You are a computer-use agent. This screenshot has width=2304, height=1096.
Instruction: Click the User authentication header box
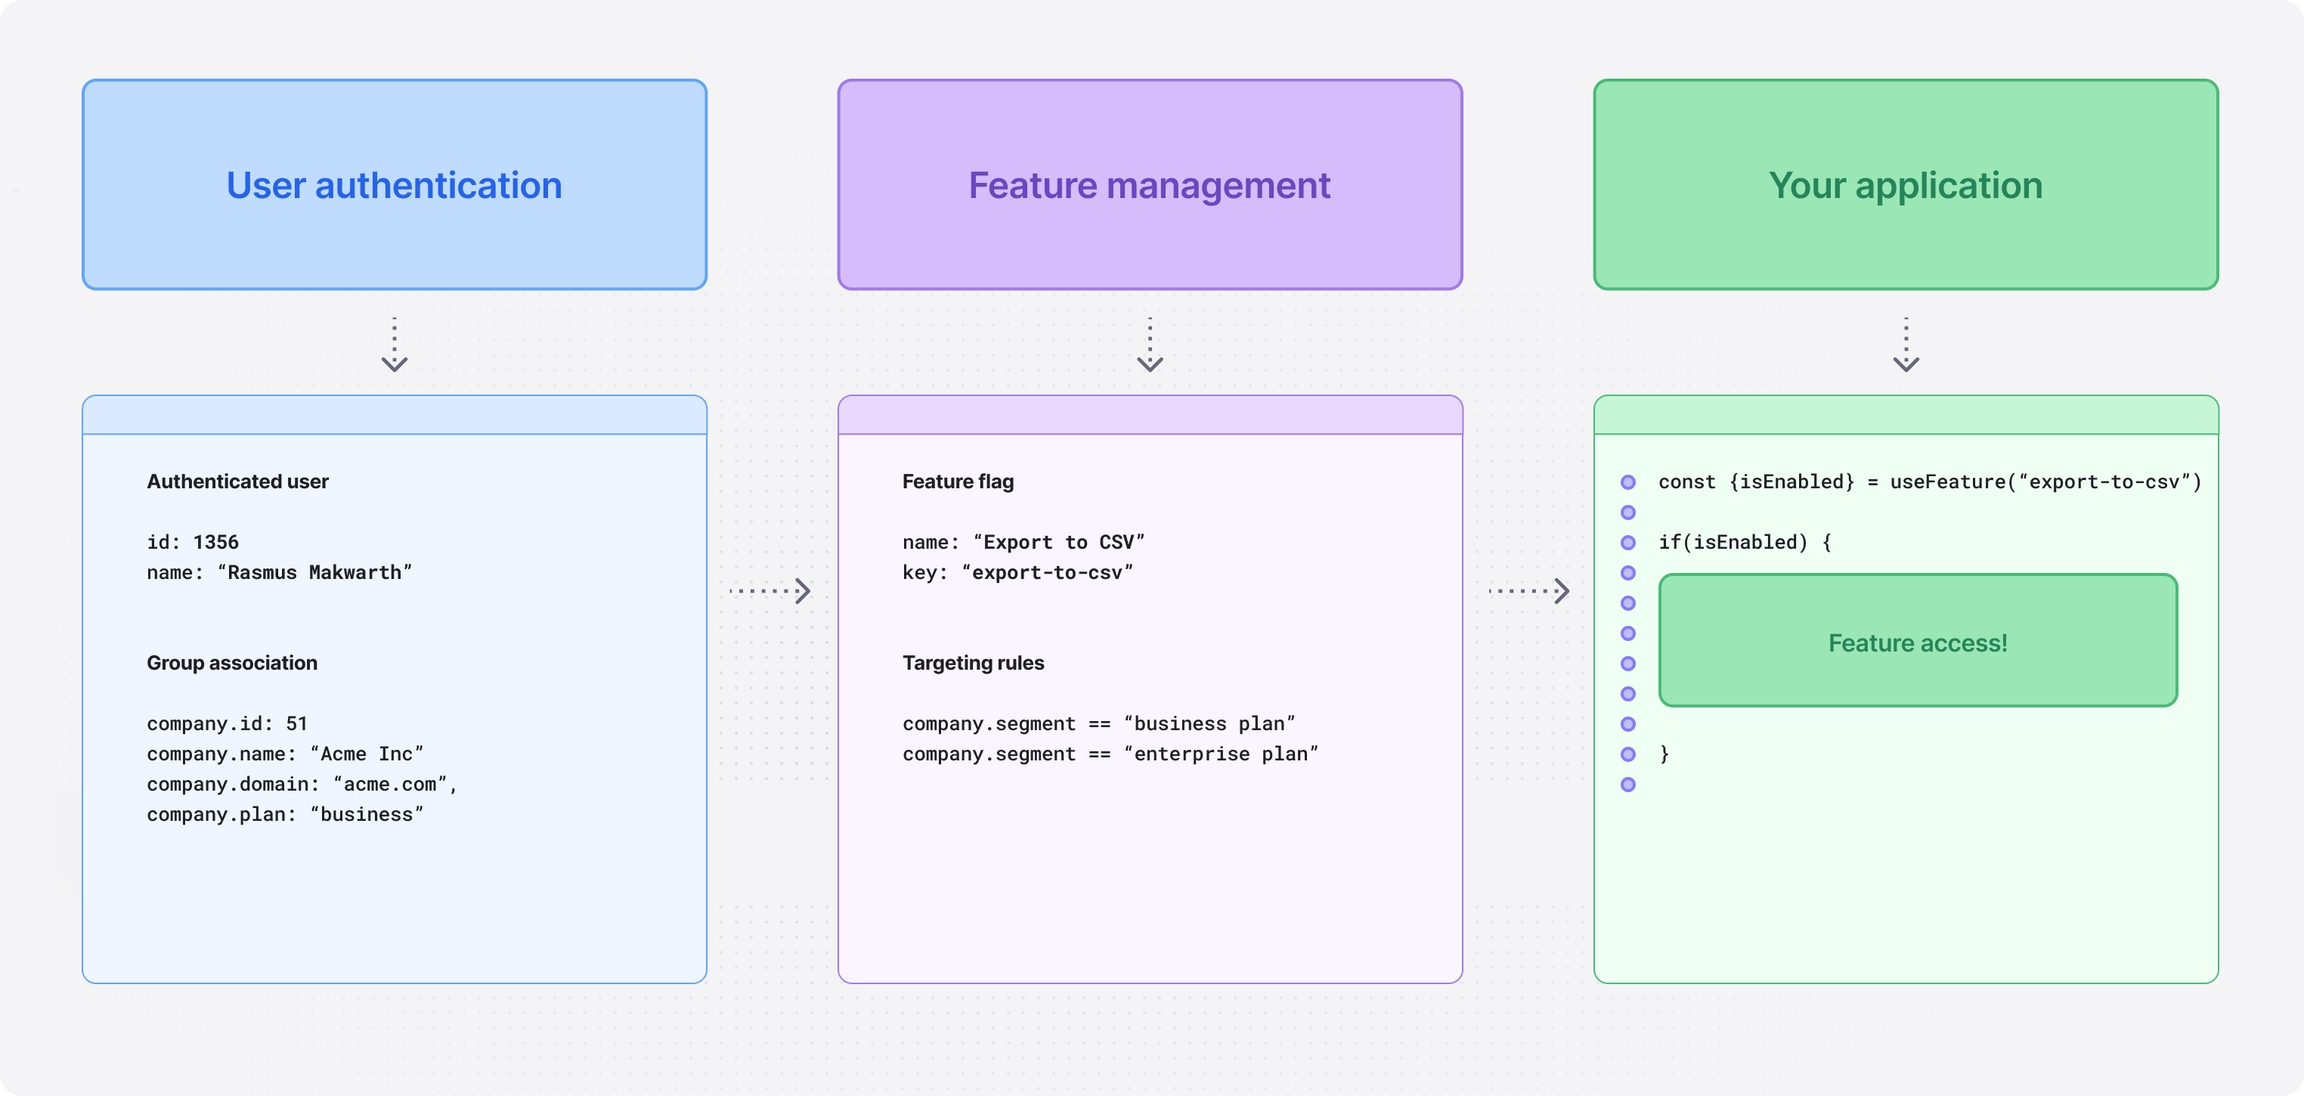click(394, 185)
